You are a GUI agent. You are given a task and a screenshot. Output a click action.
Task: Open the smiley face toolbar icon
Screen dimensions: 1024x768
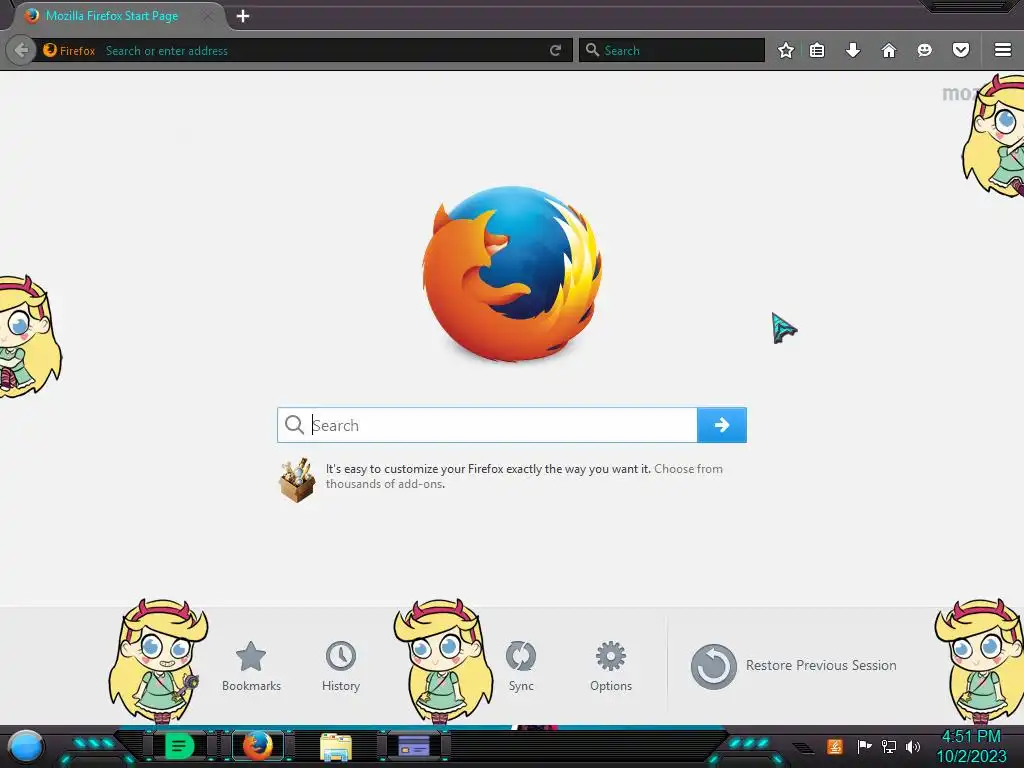point(925,50)
